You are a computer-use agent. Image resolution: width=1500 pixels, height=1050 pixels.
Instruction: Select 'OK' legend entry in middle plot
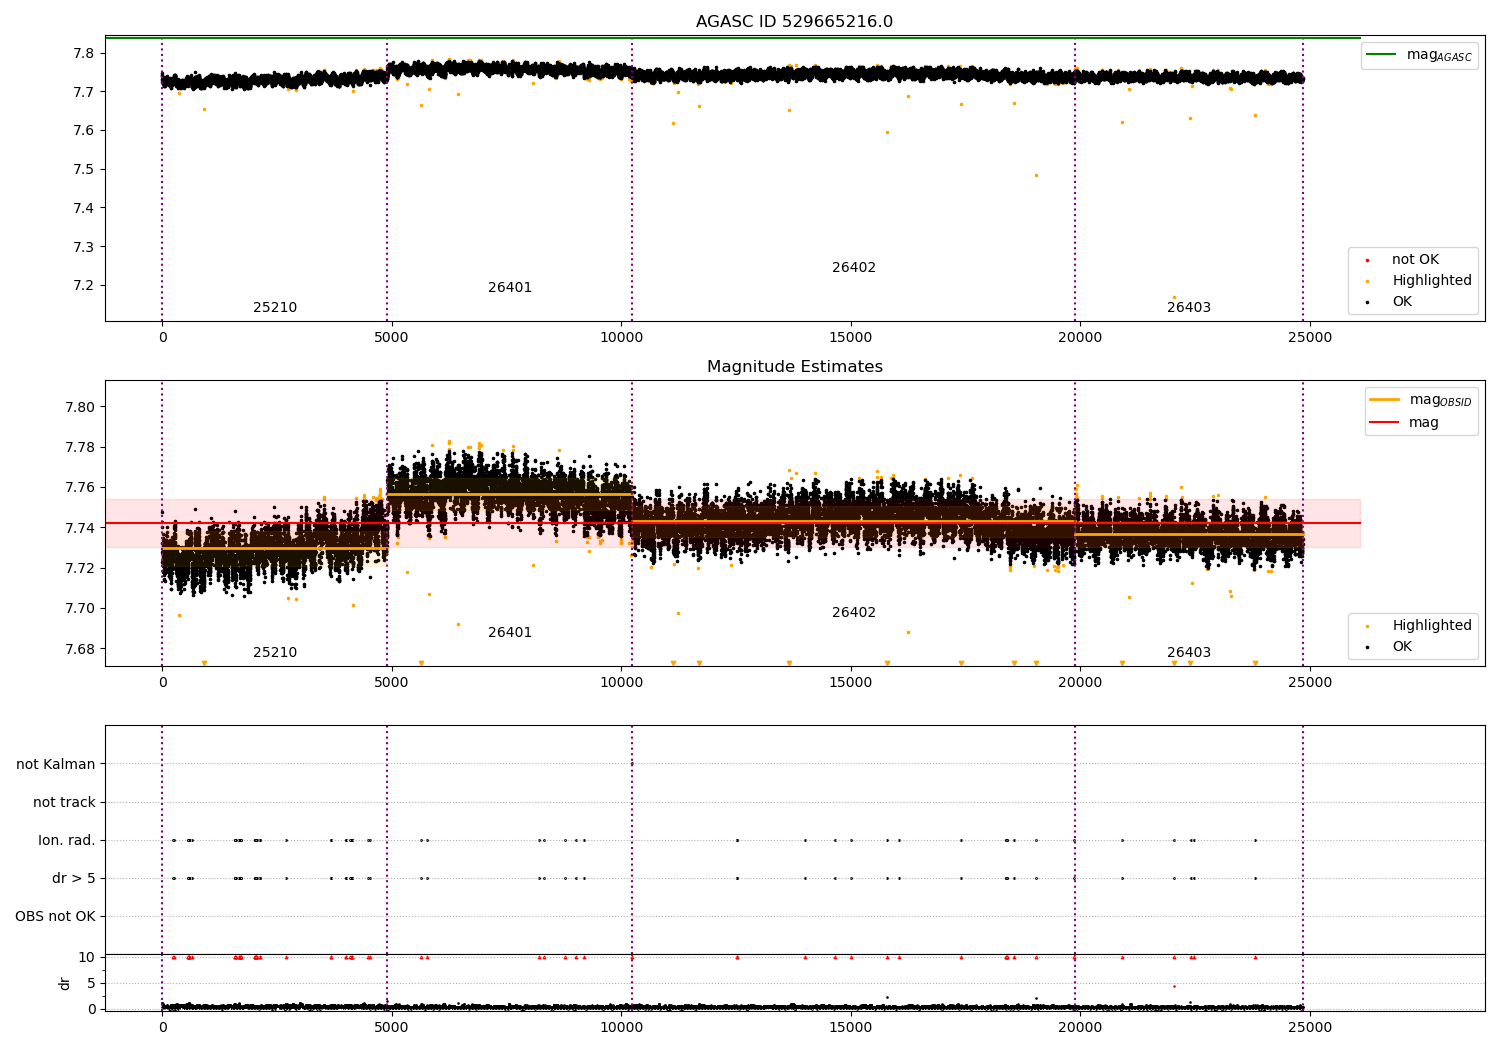point(1390,647)
